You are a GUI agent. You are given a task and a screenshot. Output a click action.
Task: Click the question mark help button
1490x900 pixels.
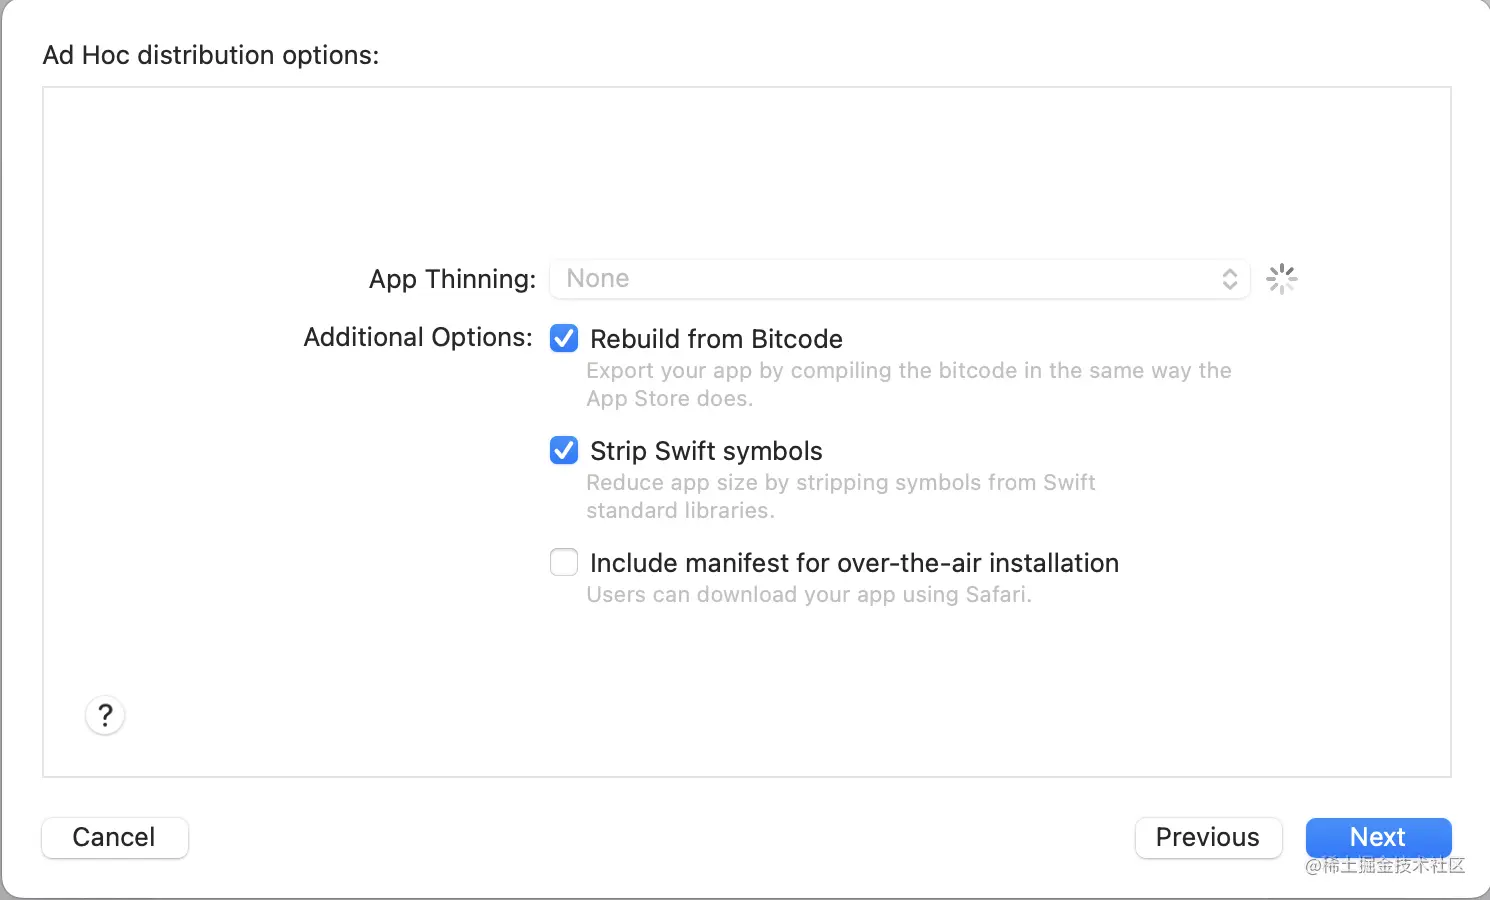pyautogui.click(x=105, y=716)
